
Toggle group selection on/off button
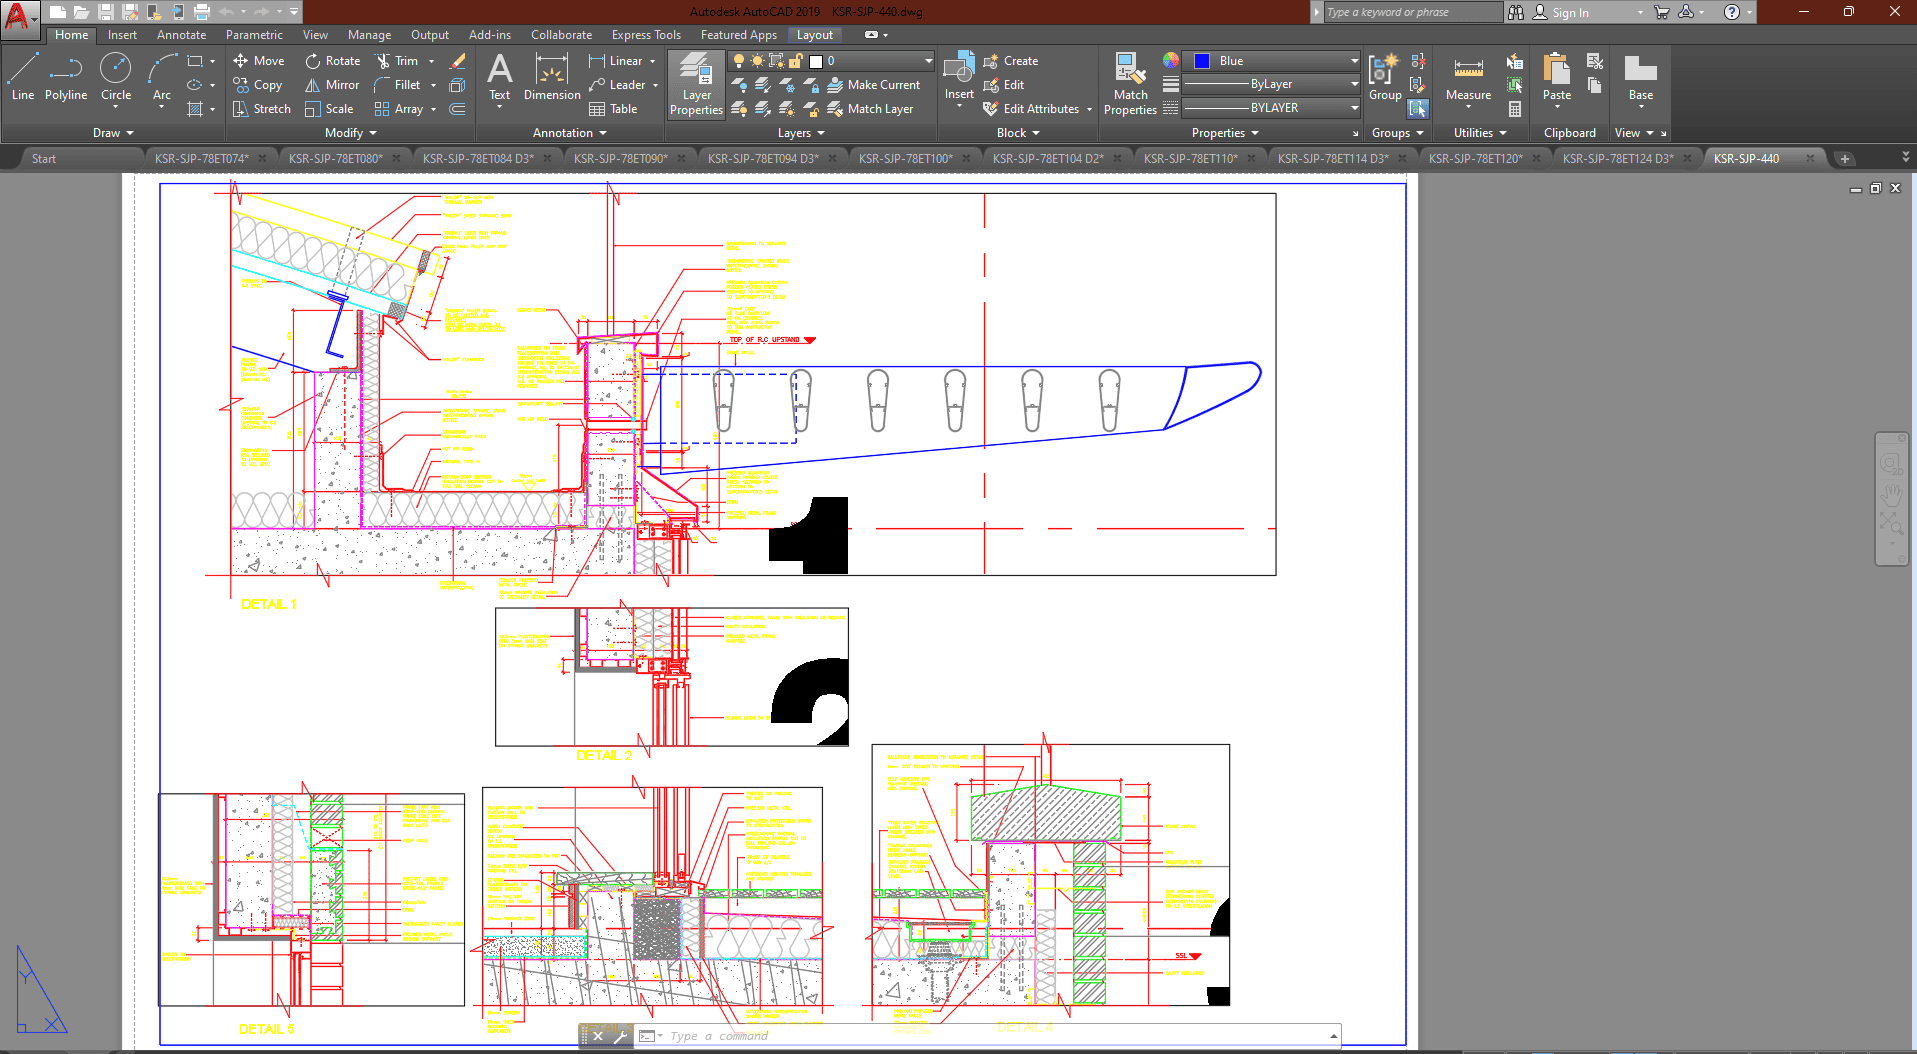click(1418, 108)
